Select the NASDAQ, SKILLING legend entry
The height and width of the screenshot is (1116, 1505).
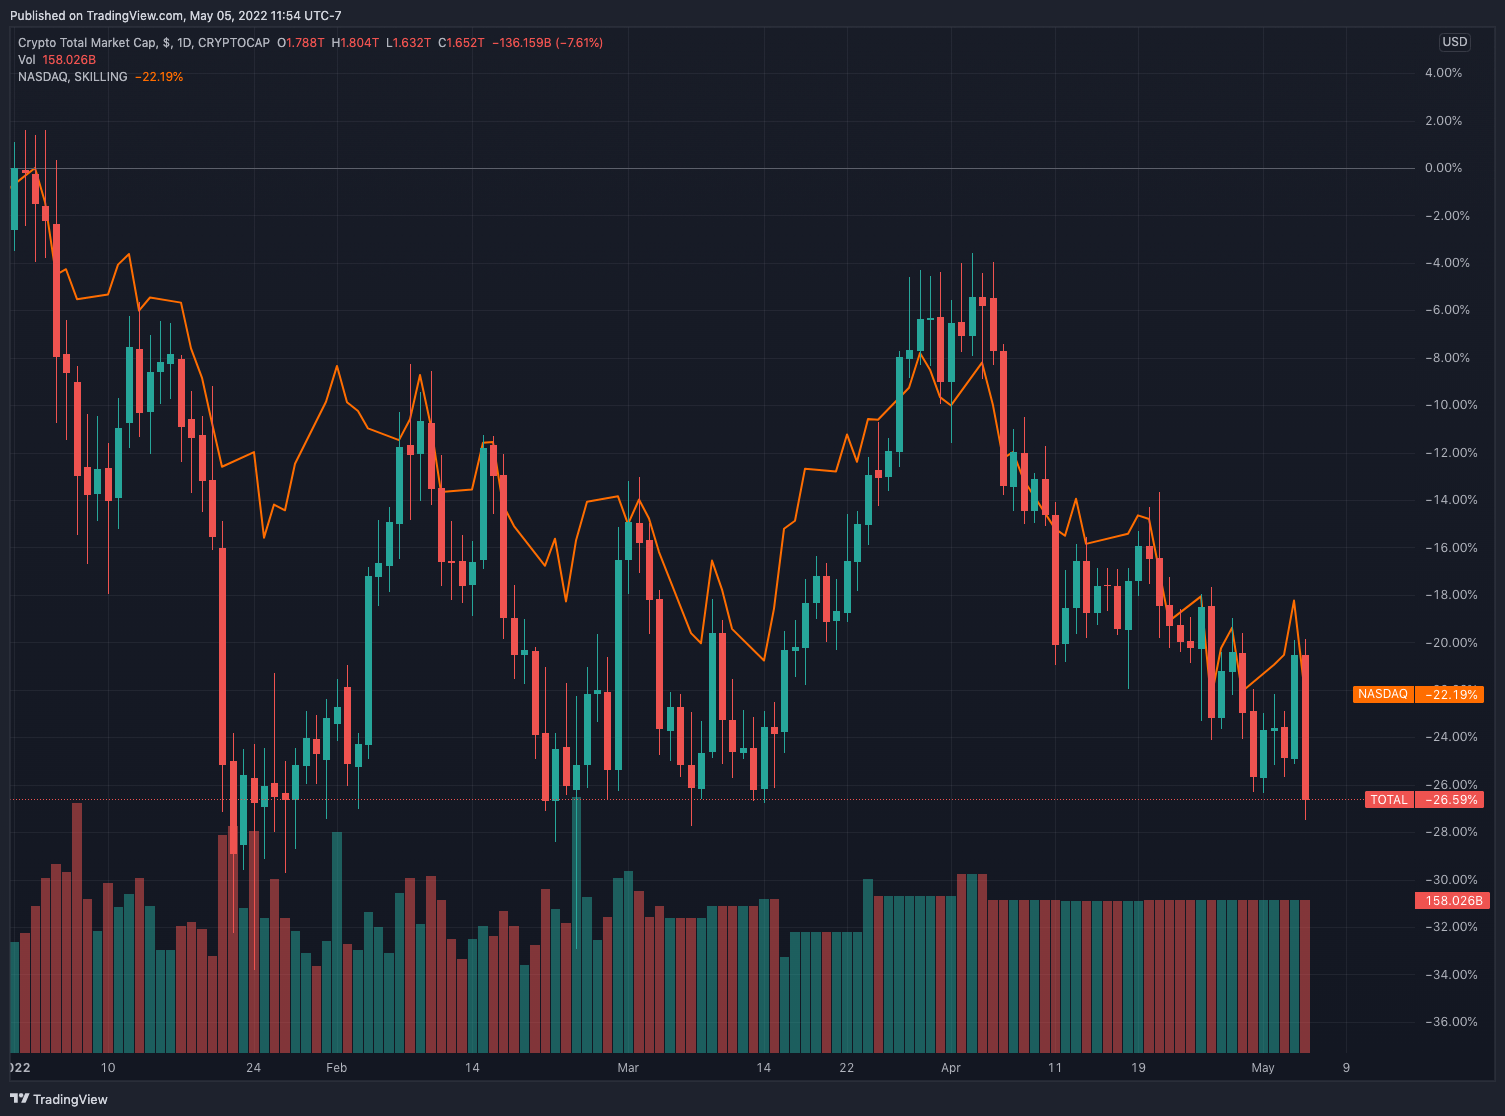click(x=73, y=77)
